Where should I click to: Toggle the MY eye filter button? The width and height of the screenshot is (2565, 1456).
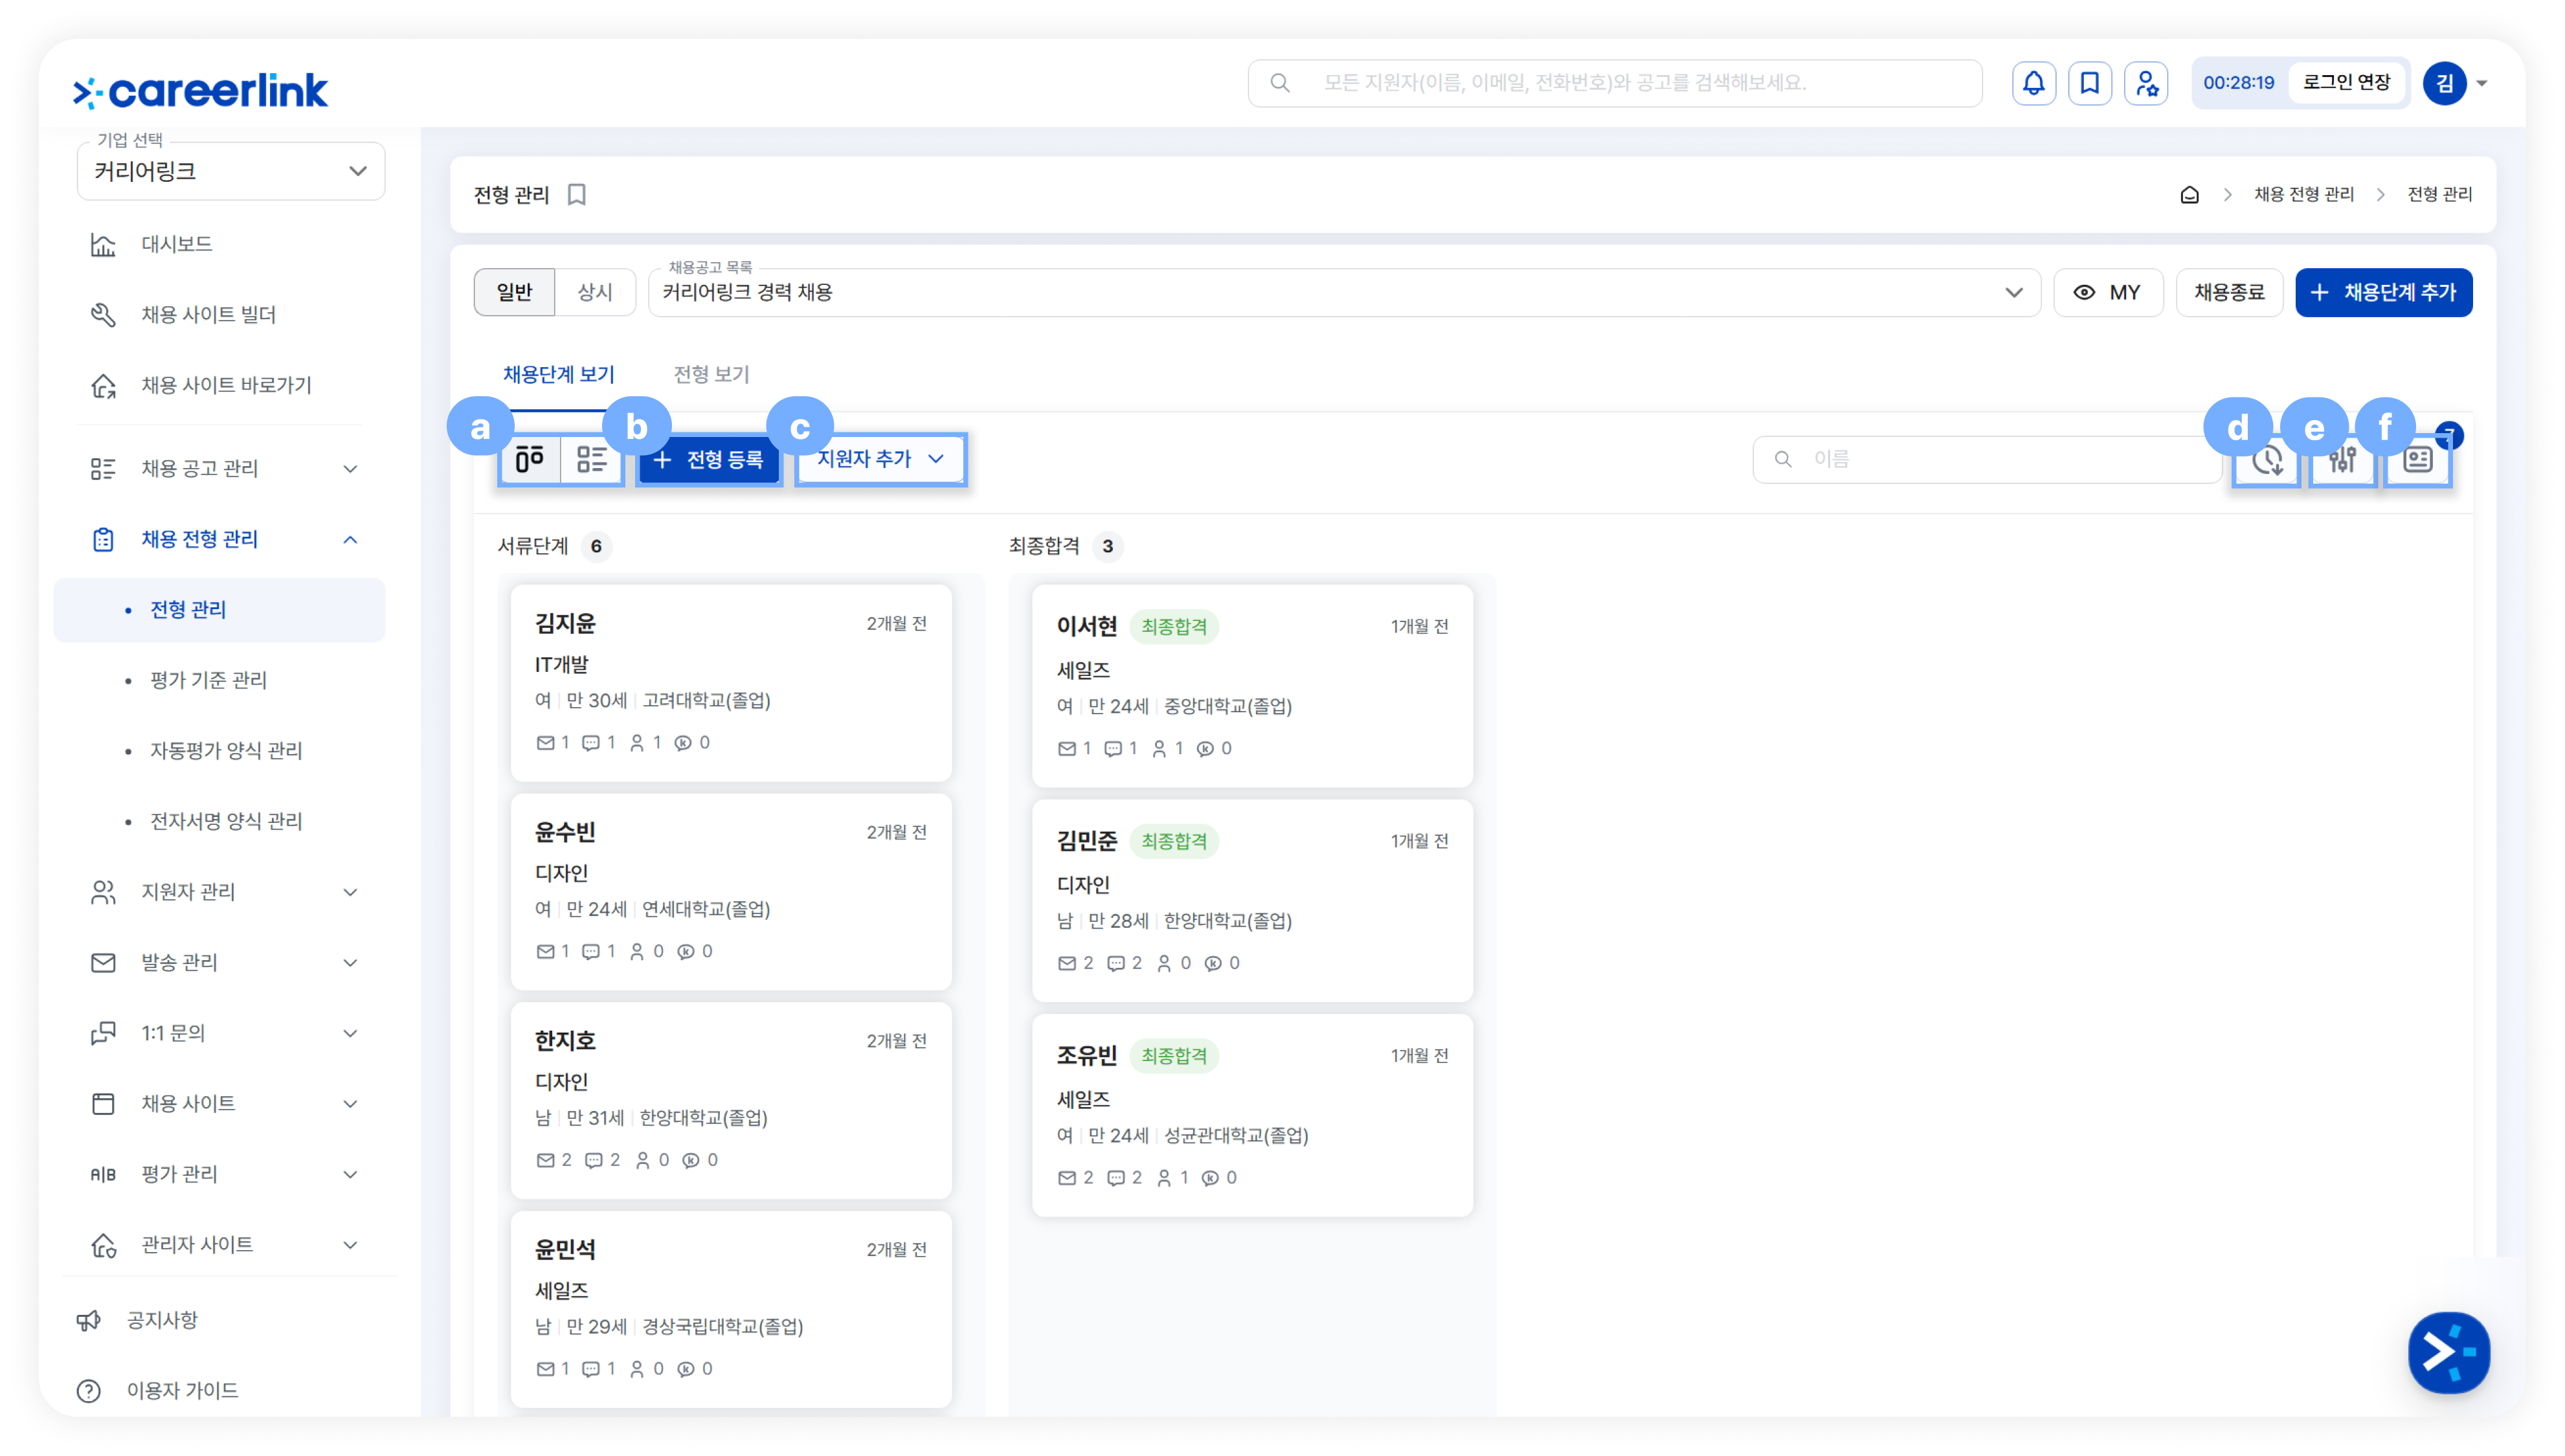coord(2108,292)
